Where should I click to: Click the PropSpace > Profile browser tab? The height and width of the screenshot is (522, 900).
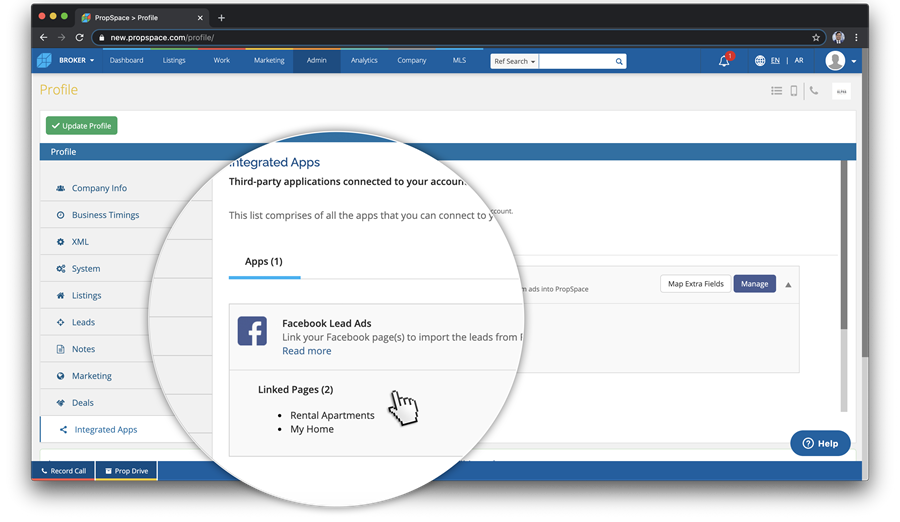[141, 18]
